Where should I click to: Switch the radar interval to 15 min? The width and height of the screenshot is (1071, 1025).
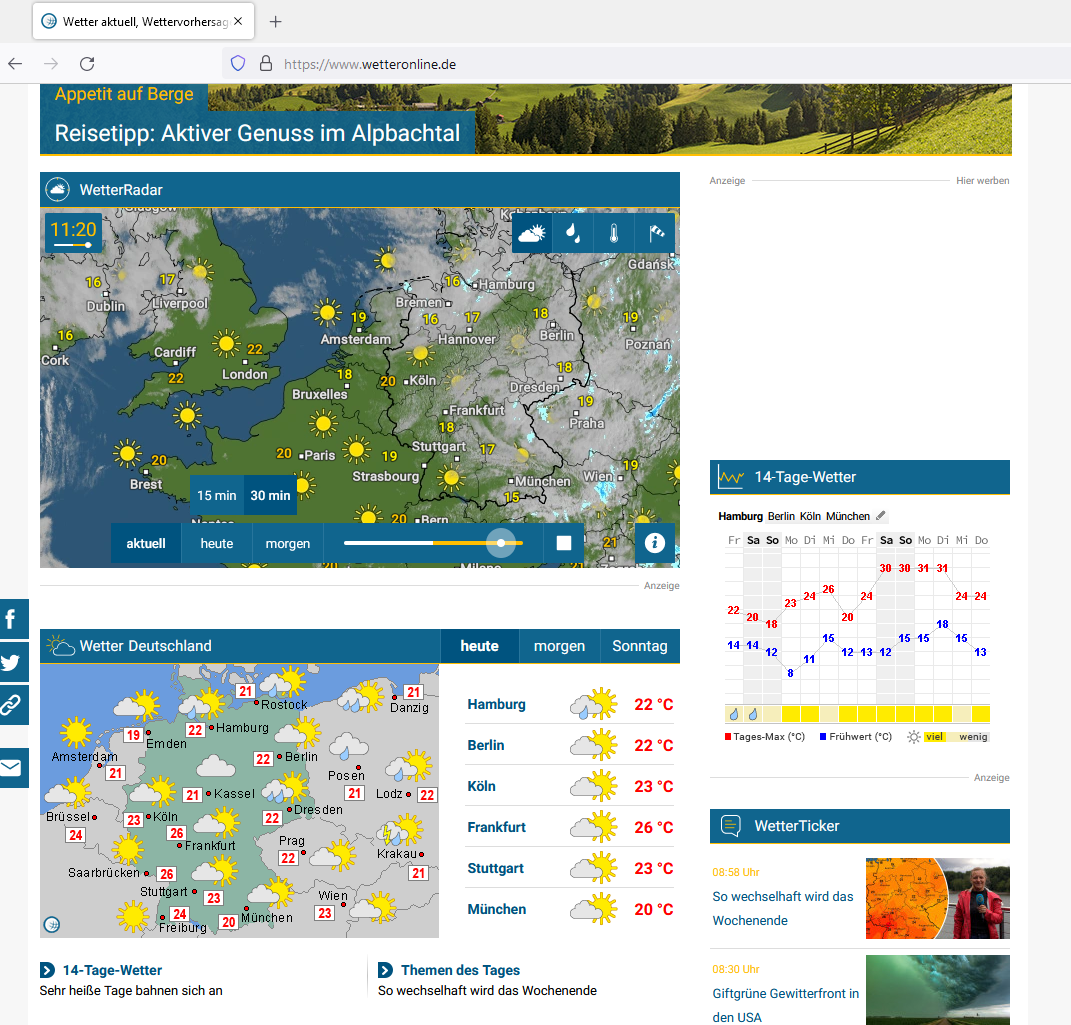[216, 495]
